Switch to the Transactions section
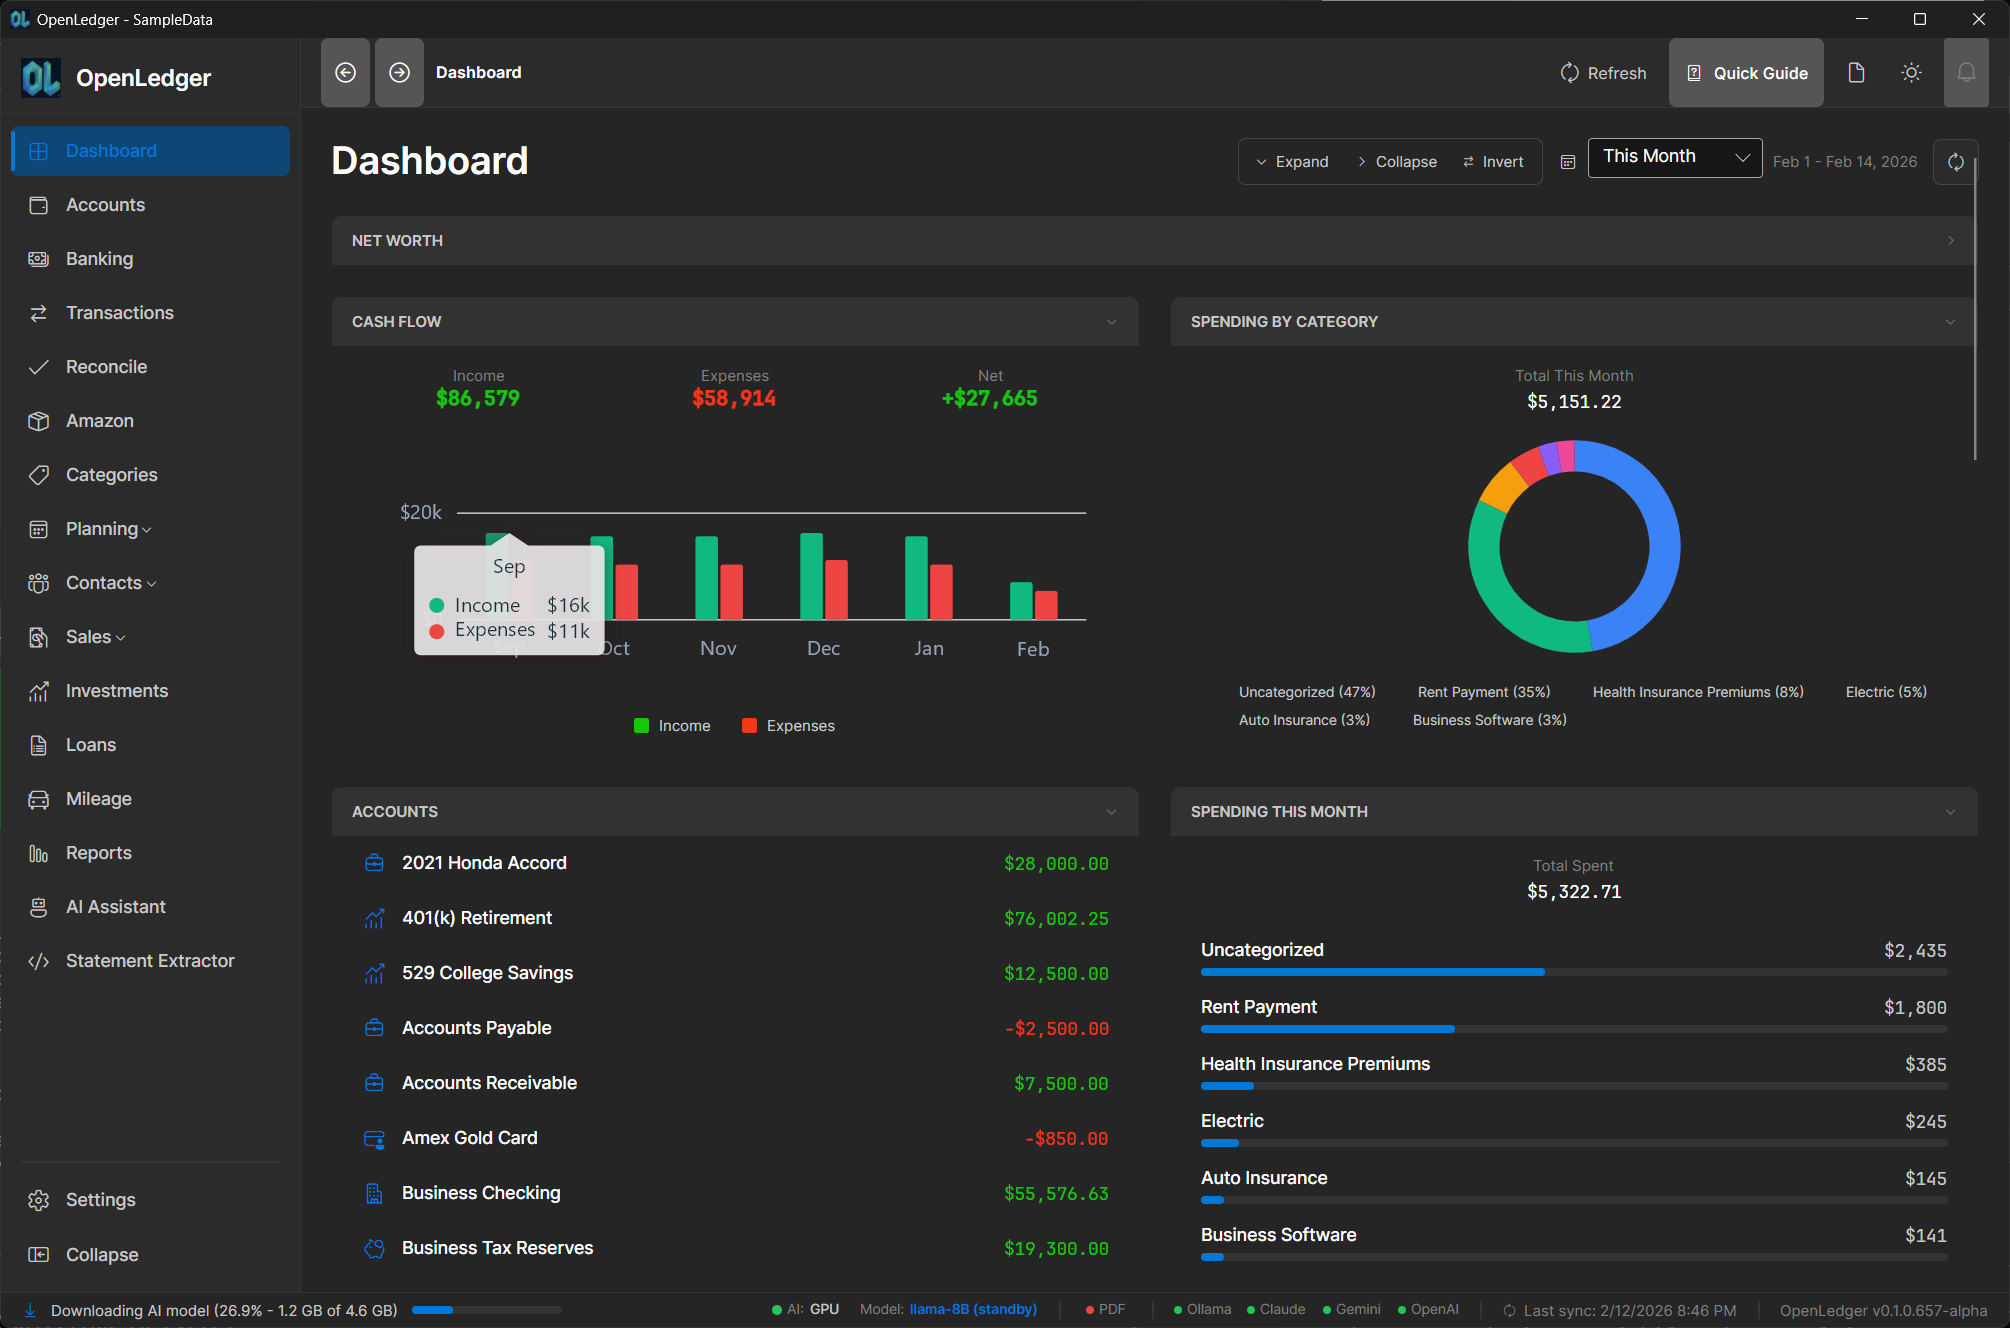The height and width of the screenshot is (1328, 2010). tap(117, 312)
